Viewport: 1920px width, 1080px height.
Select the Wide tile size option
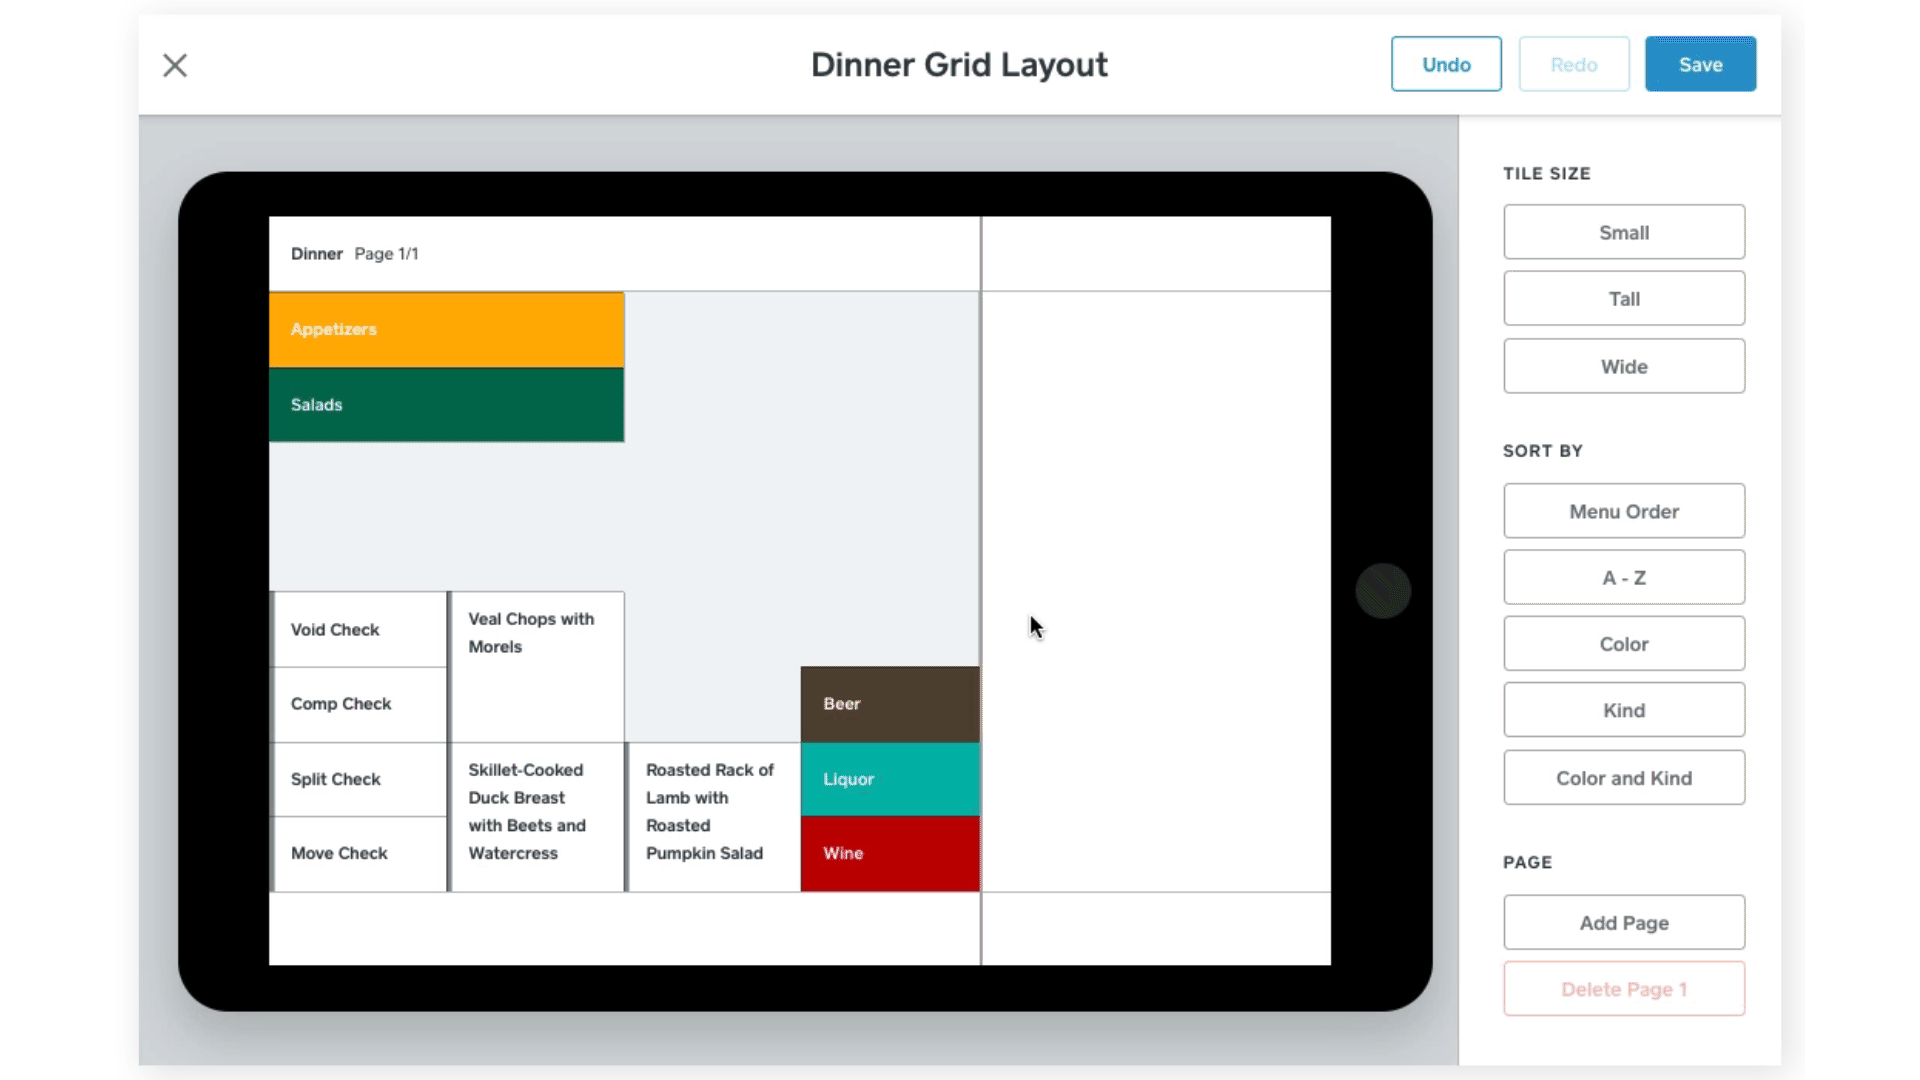(x=1625, y=367)
